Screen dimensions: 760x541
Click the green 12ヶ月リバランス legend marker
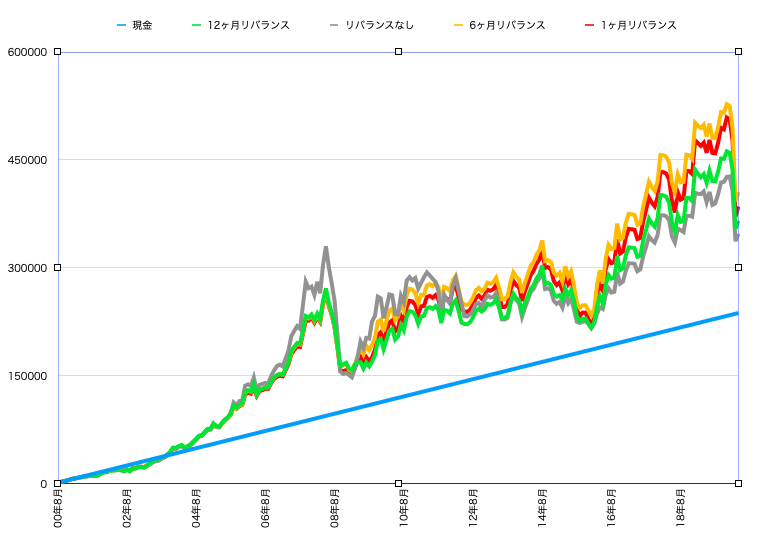tap(196, 25)
